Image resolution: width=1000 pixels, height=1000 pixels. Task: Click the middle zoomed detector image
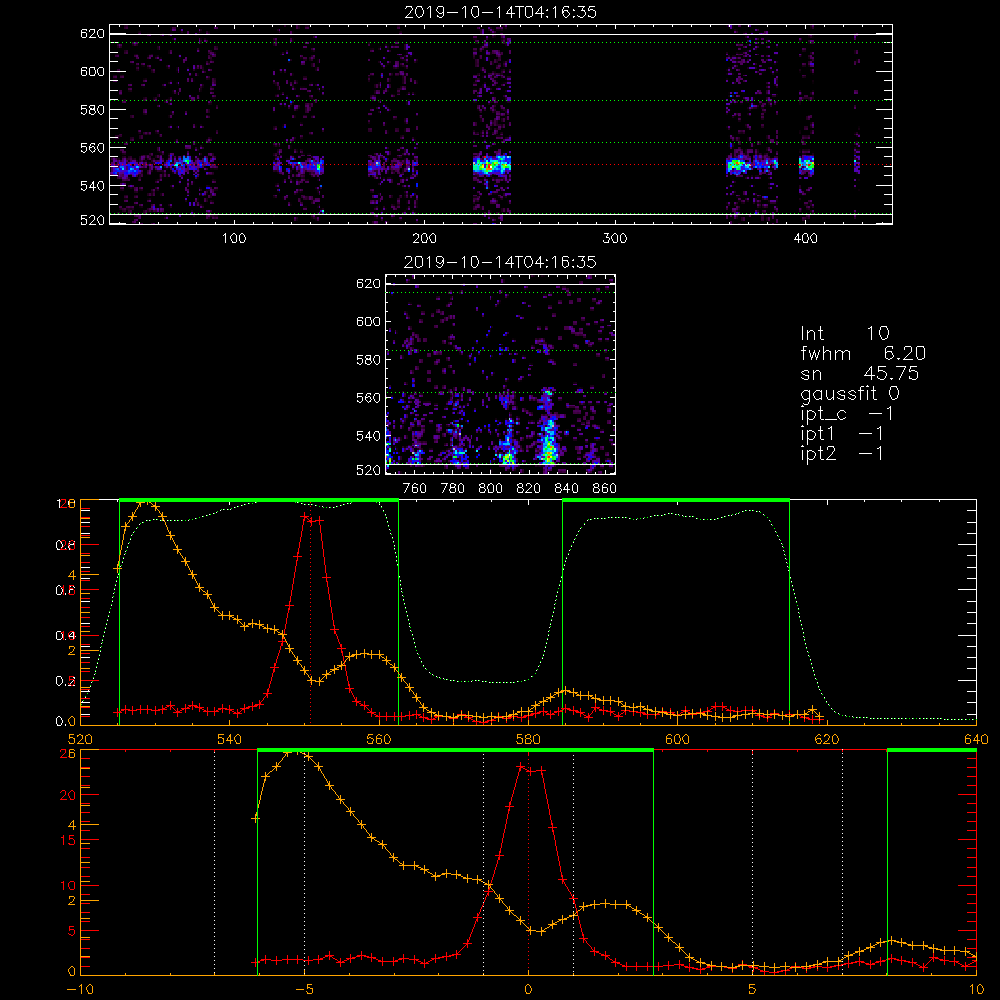(501, 374)
